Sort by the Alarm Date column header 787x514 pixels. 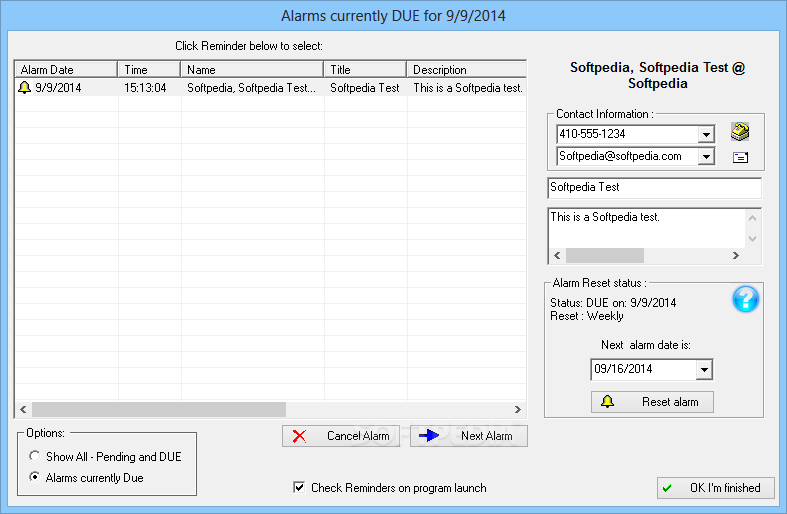pyautogui.click(x=66, y=69)
